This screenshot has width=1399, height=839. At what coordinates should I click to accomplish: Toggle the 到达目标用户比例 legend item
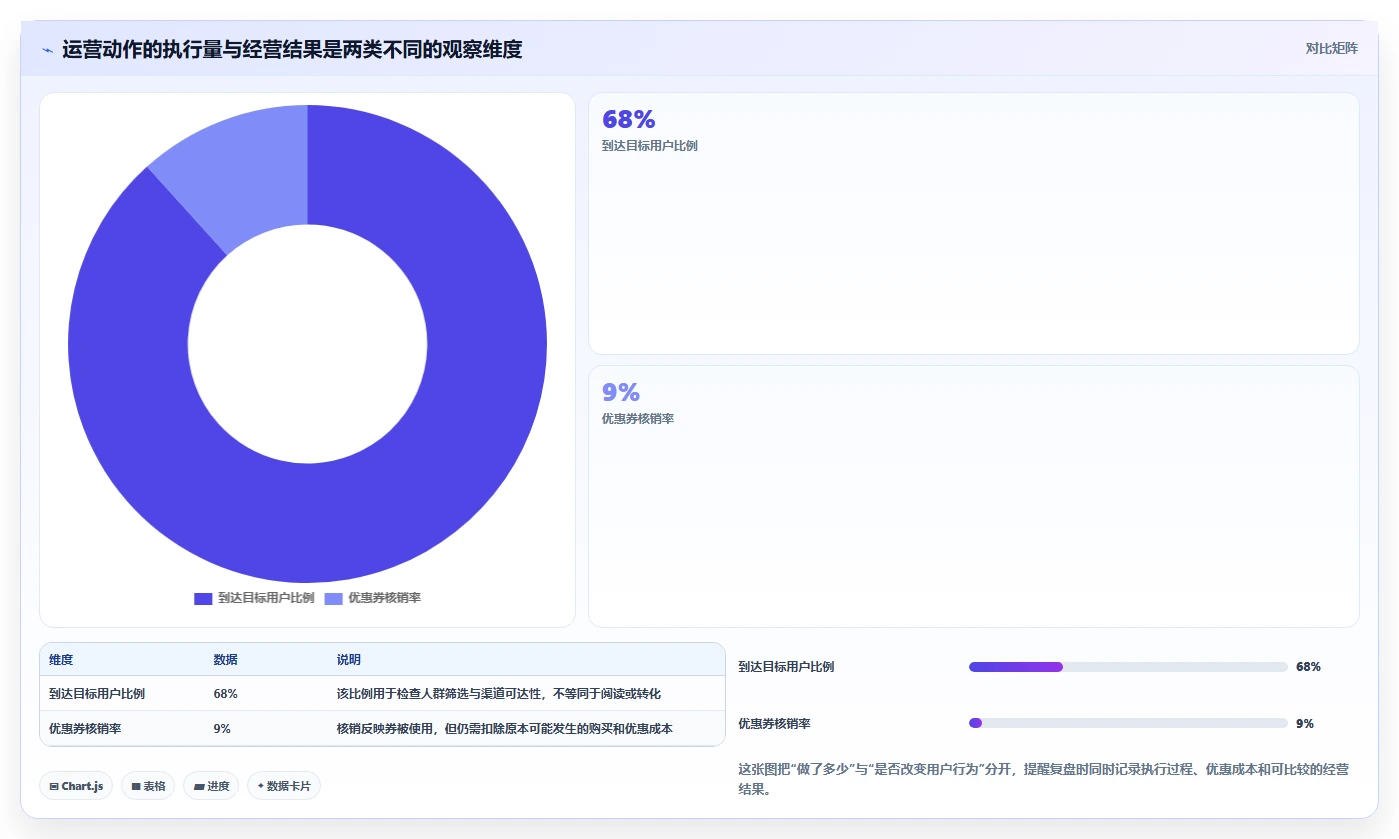254,598
